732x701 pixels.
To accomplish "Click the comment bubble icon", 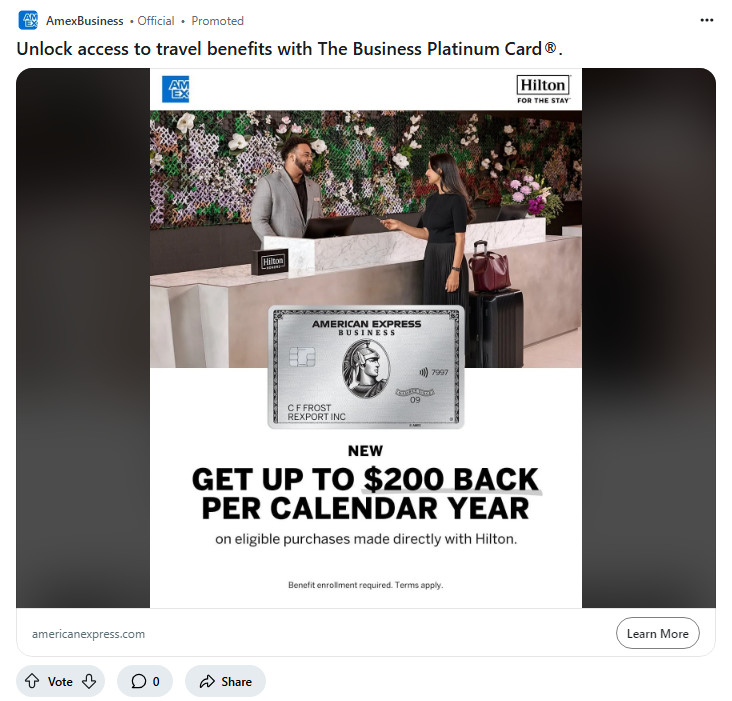I will tap(136, 681).
